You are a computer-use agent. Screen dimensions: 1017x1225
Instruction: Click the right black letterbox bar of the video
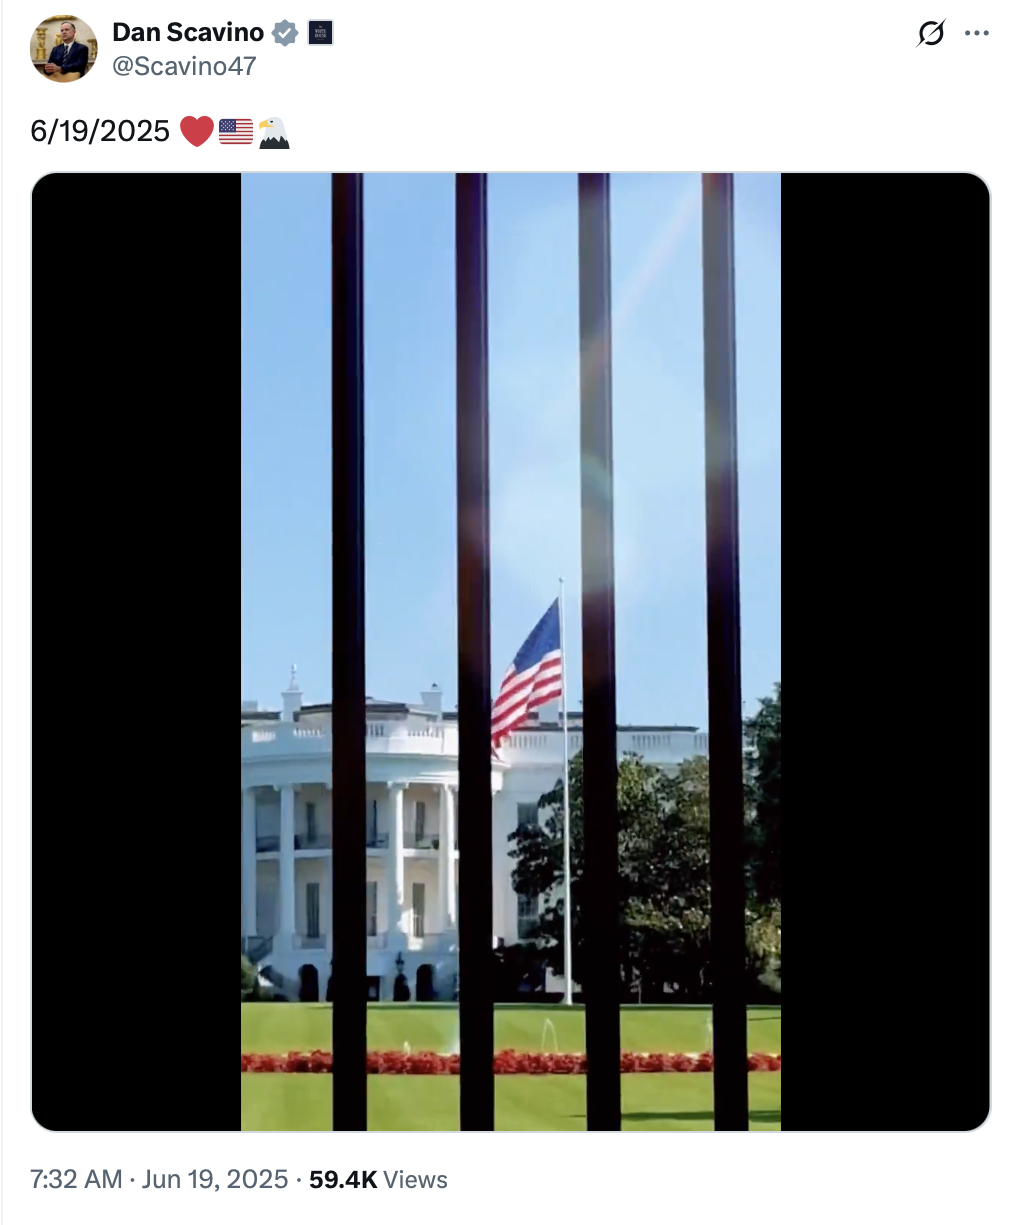[x=885, y=652]
